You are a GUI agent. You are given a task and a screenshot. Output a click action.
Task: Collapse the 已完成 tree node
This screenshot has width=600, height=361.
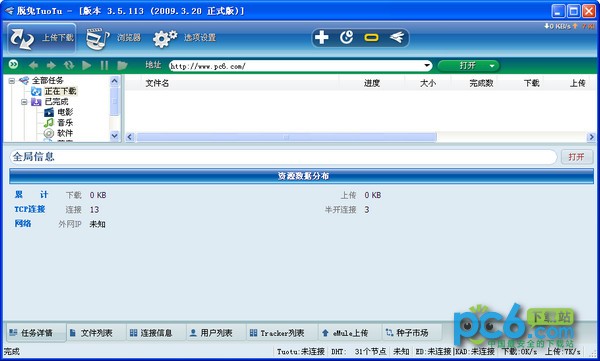pyautogui.click(x=24, y=102)
